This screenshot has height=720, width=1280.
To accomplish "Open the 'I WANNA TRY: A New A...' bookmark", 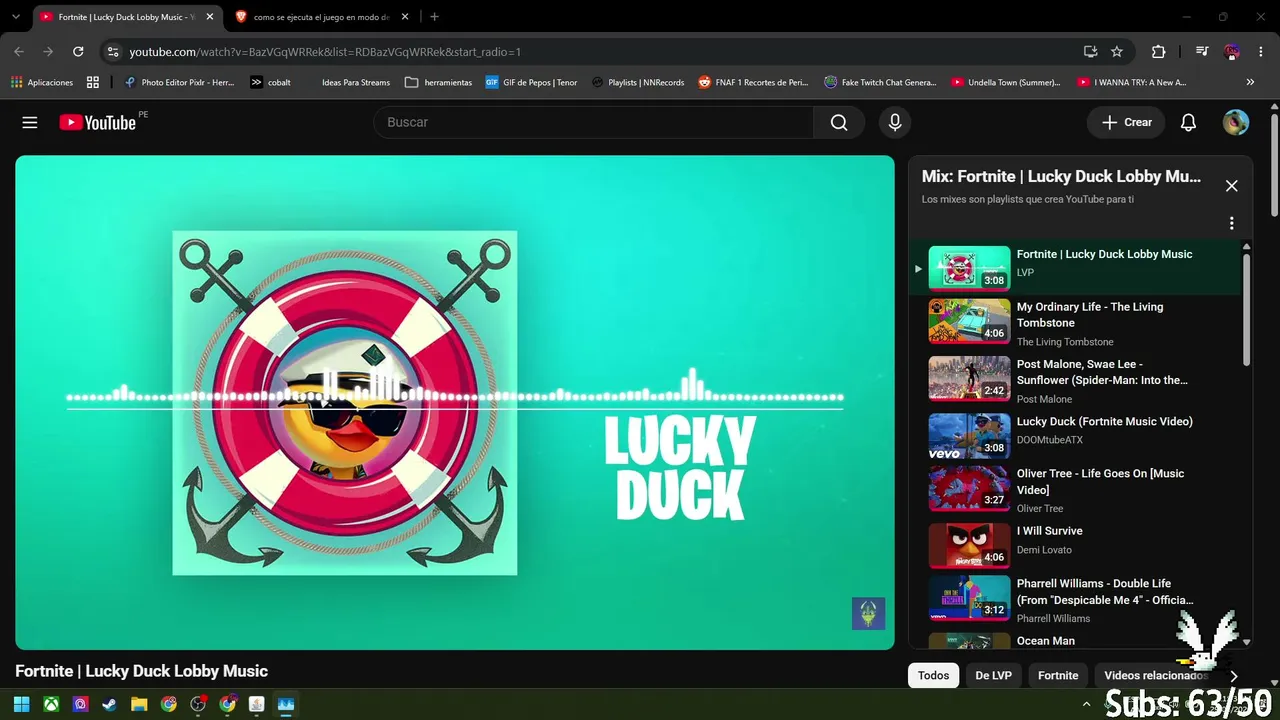I will coord(1132,82).
